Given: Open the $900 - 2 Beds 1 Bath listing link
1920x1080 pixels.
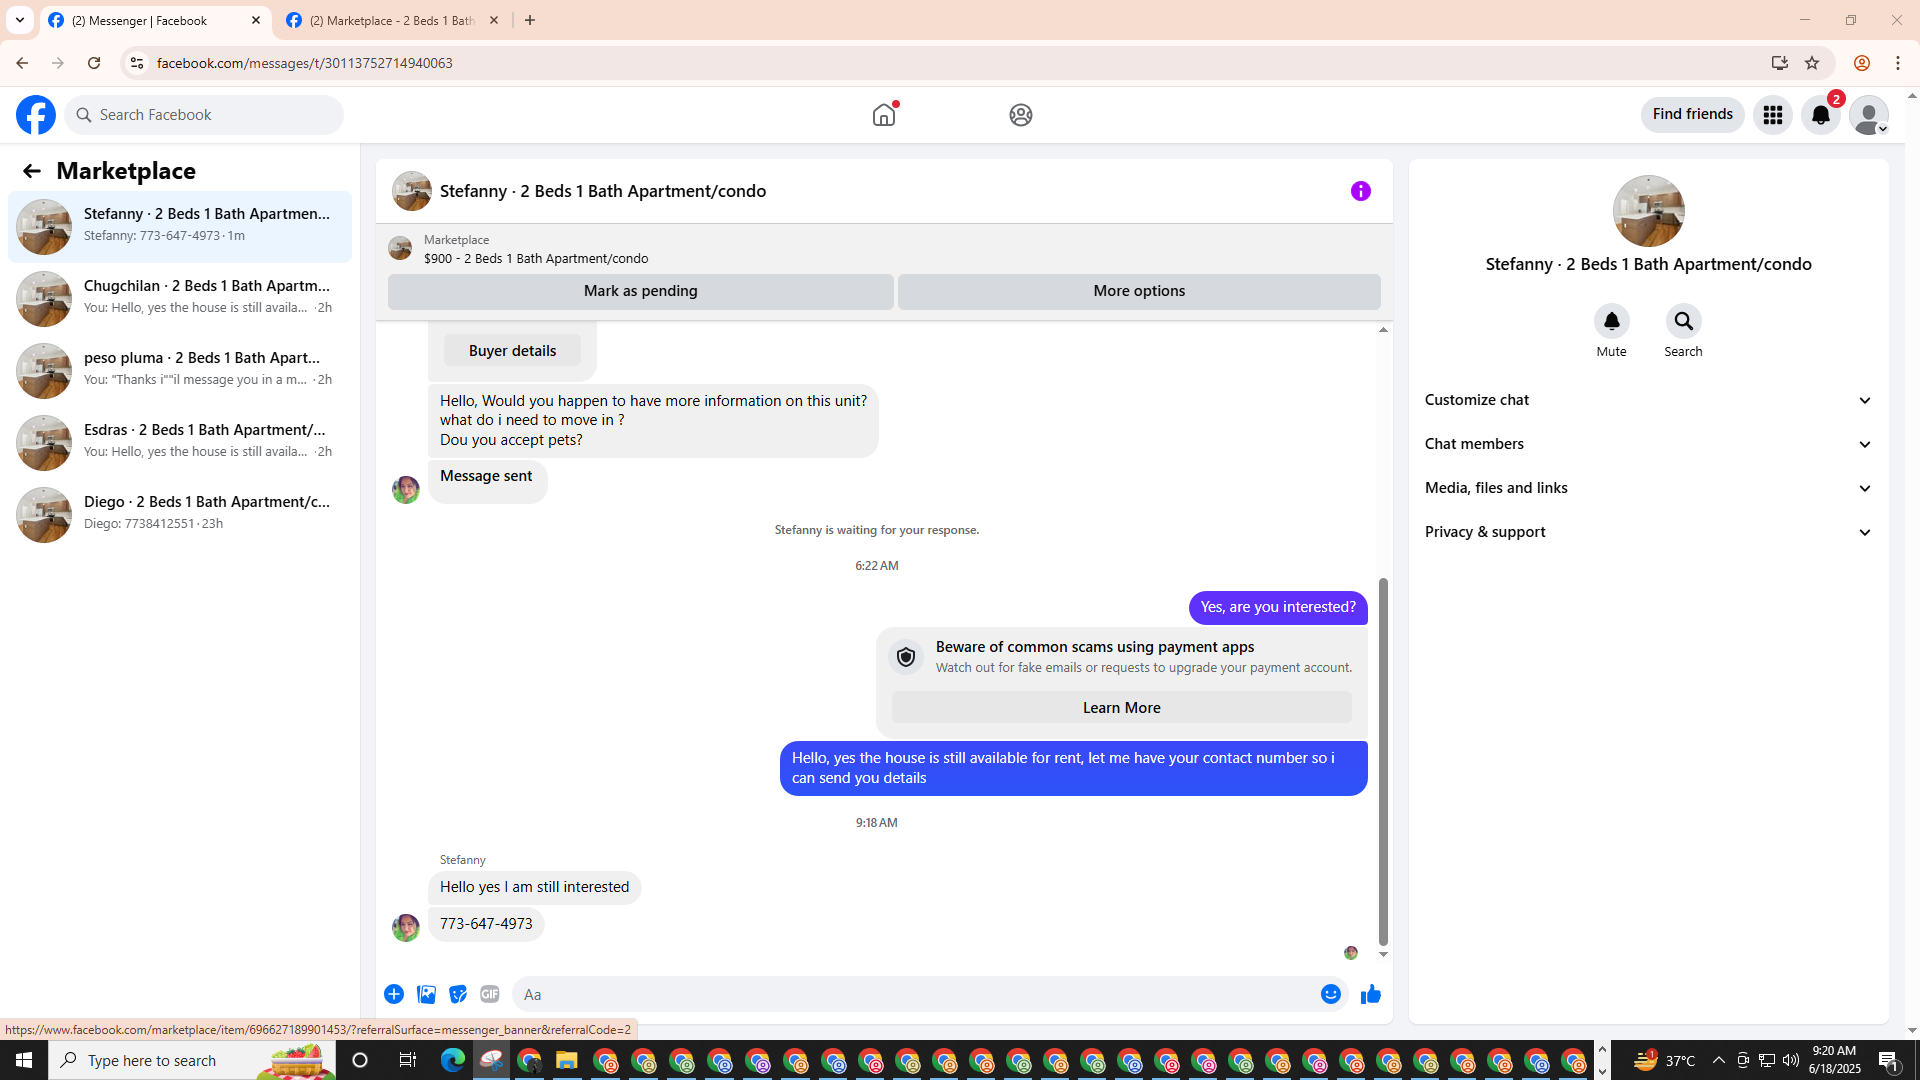Looking at the screenshot, I should 536,259.
